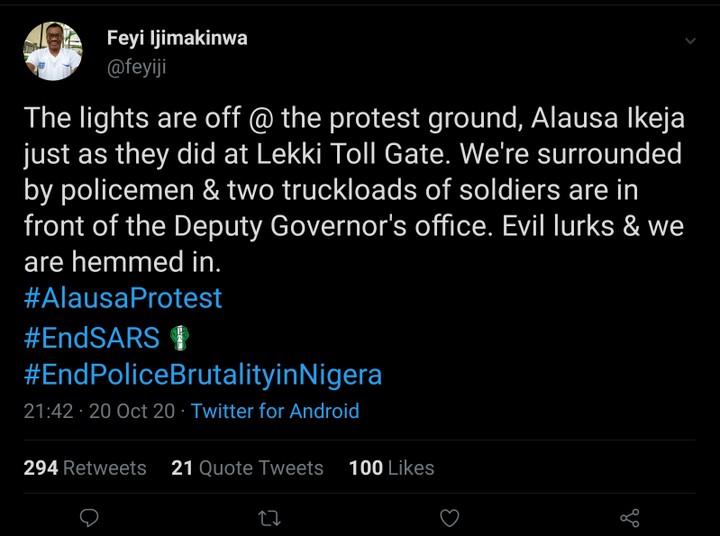Click the display name Feyi Ijimakinwa
Image resolution: width=720 pixels, height=536 pixels.
(177, 39)
